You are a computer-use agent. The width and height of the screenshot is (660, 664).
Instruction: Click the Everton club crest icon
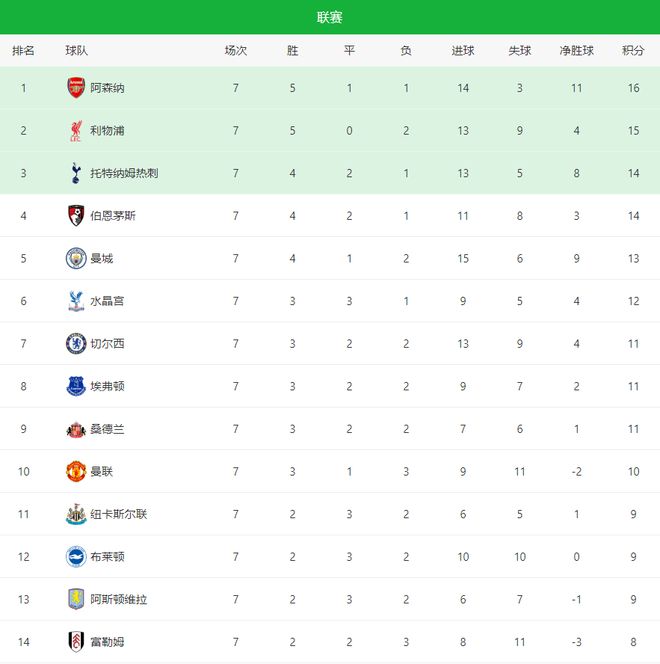point(76,386)
